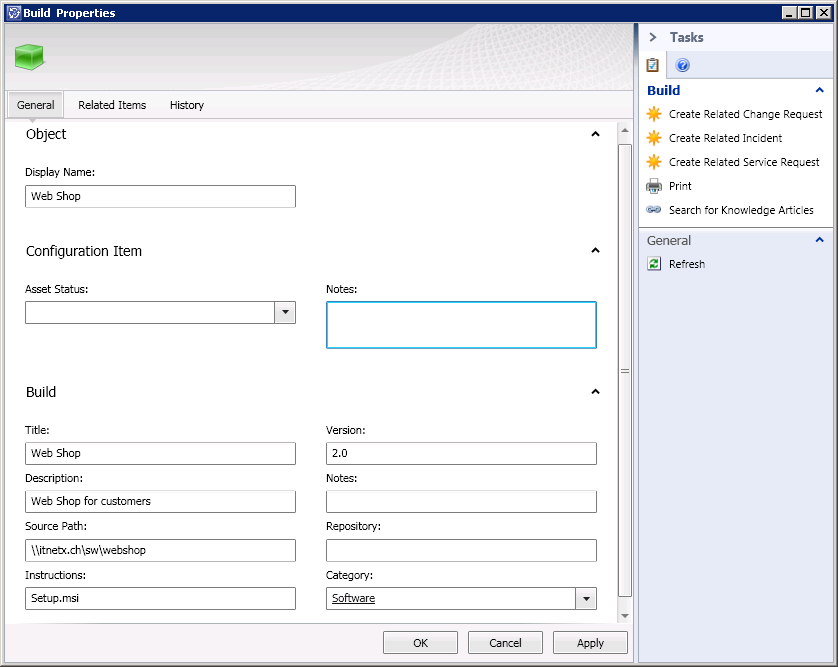838x667 pixels.
Task: Click the Print printer icon
Action: point(654,186)
